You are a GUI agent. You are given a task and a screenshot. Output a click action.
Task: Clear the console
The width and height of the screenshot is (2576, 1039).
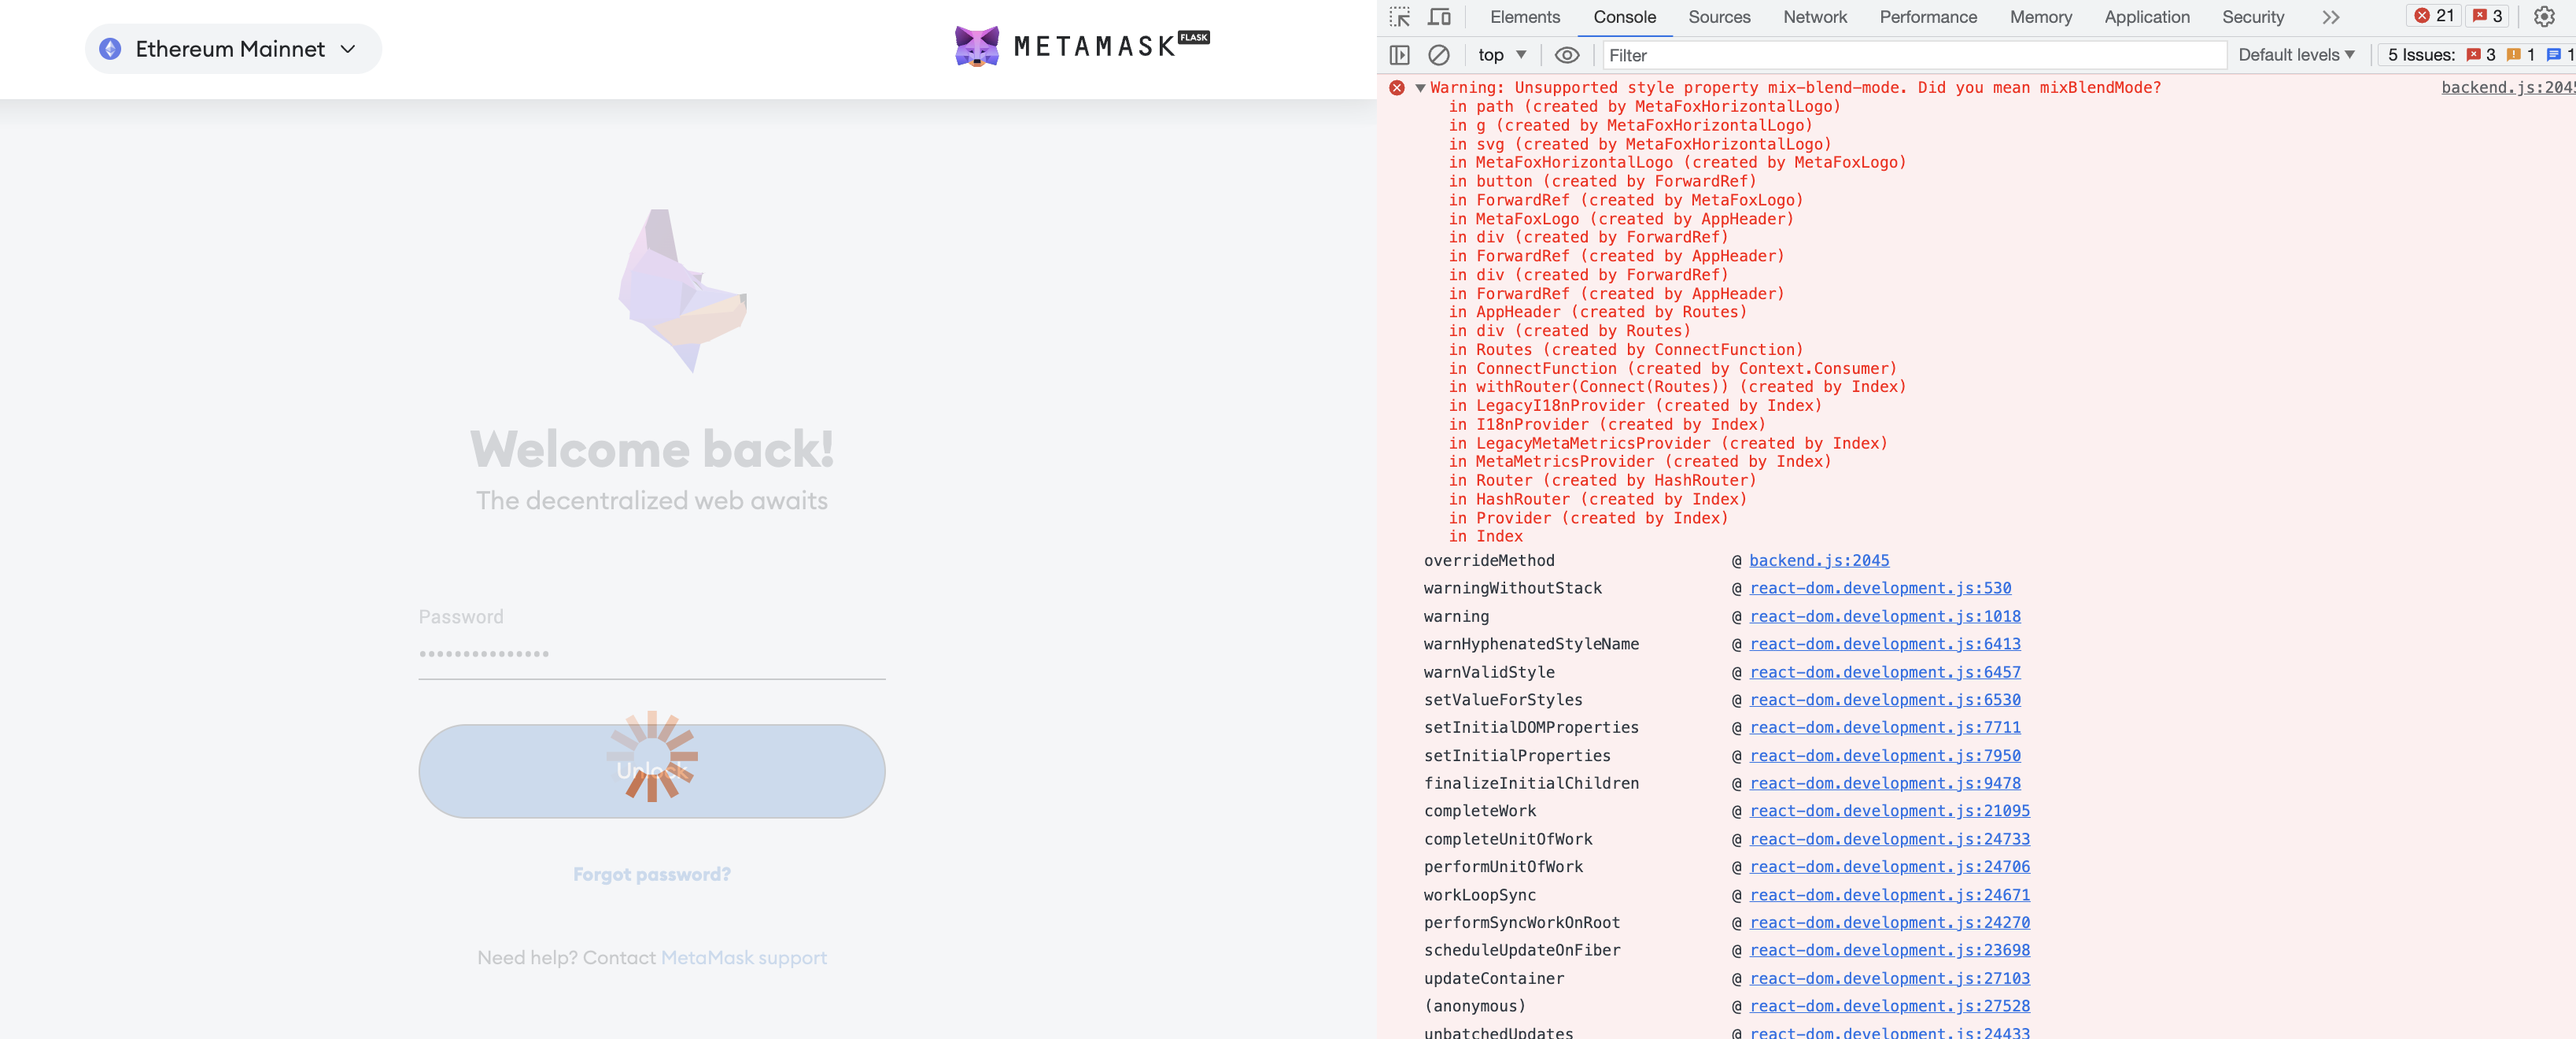(x=1440, y=55)
